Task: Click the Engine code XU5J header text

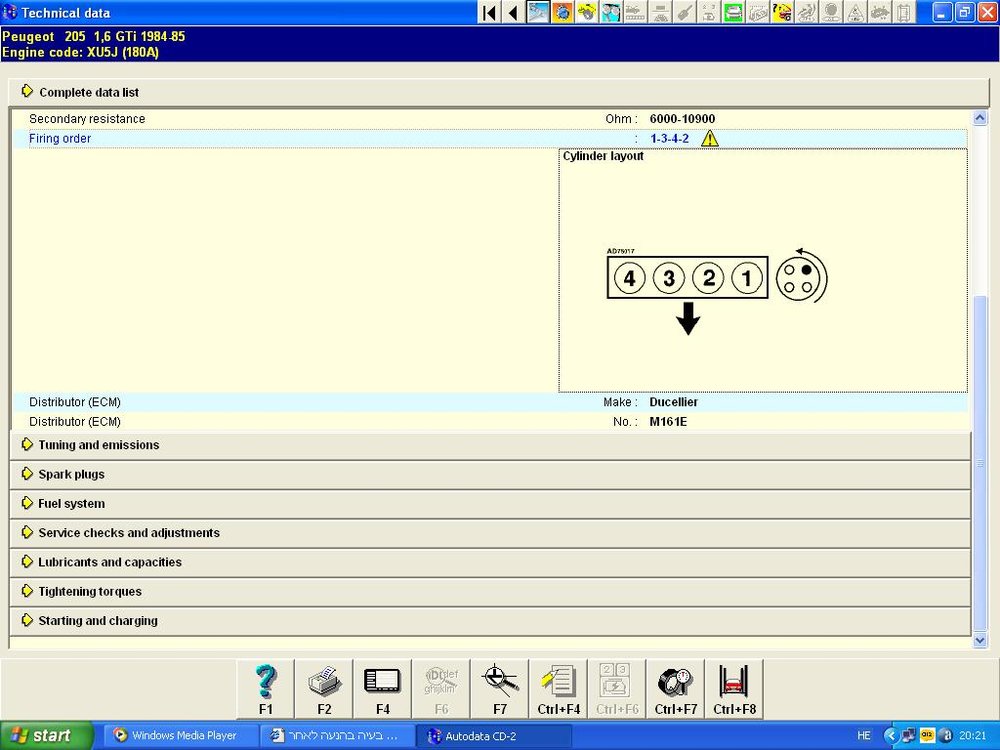Action: (x=80, y=52)
